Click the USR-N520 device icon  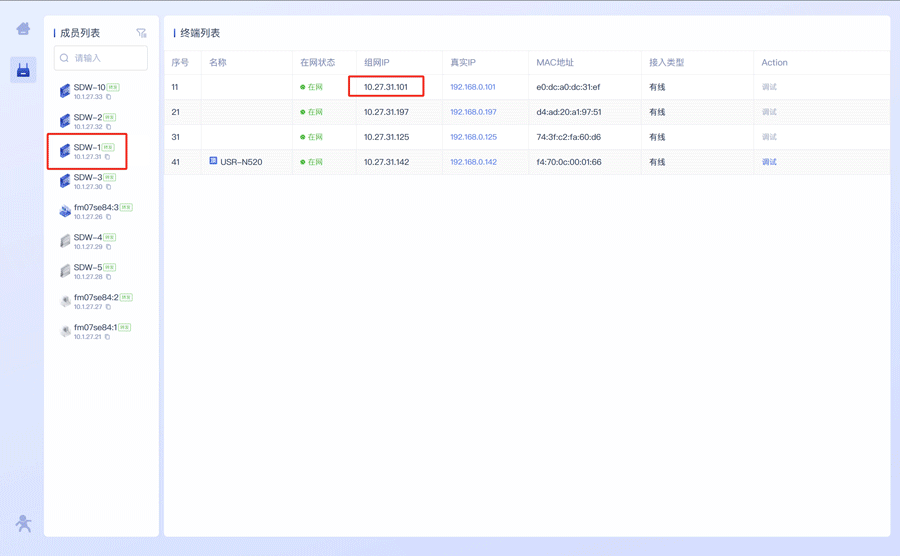click(213, 161)
